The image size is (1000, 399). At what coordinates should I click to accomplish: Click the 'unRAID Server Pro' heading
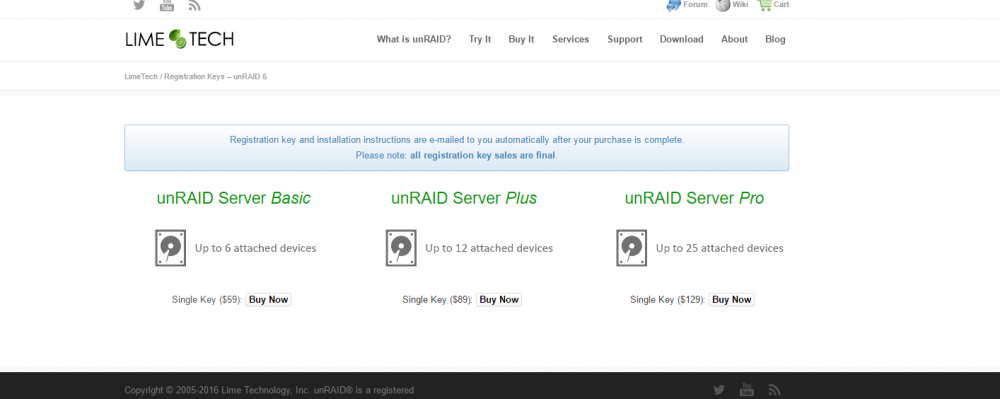(x=694, y=198)
